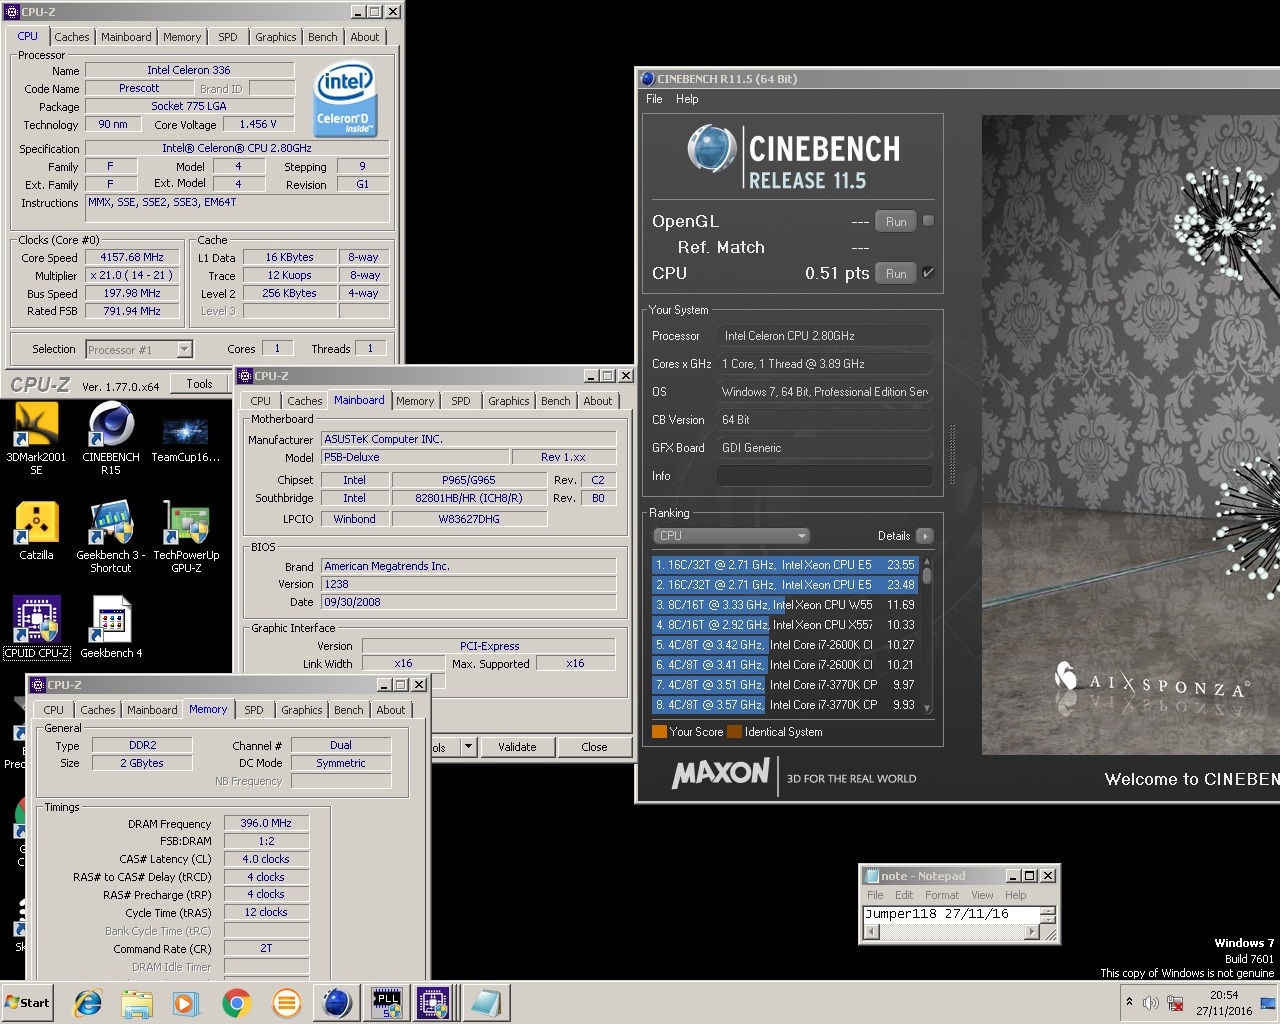Show hidden system tray icons
The height and width of the screenshot is (1024, 1280).
[x=1130, y=1002]
